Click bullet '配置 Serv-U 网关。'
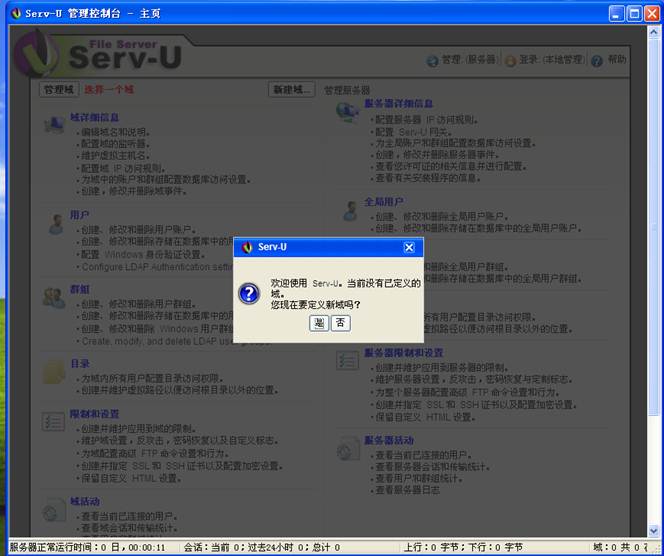Screen dimensions: 664x556 pos(414,132)
